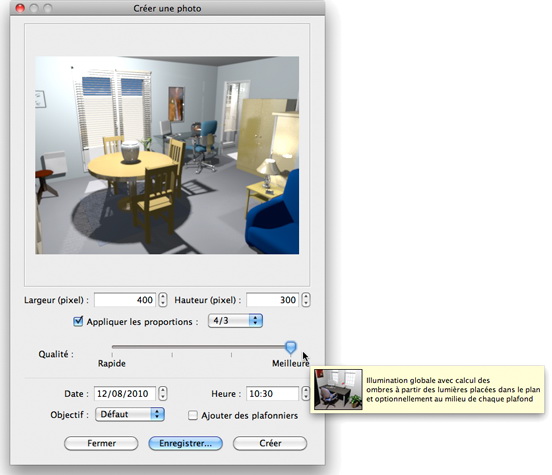Click the Heure stepper arrows
This screenshot has height=475, width=552.
click(x=306, y=393)
